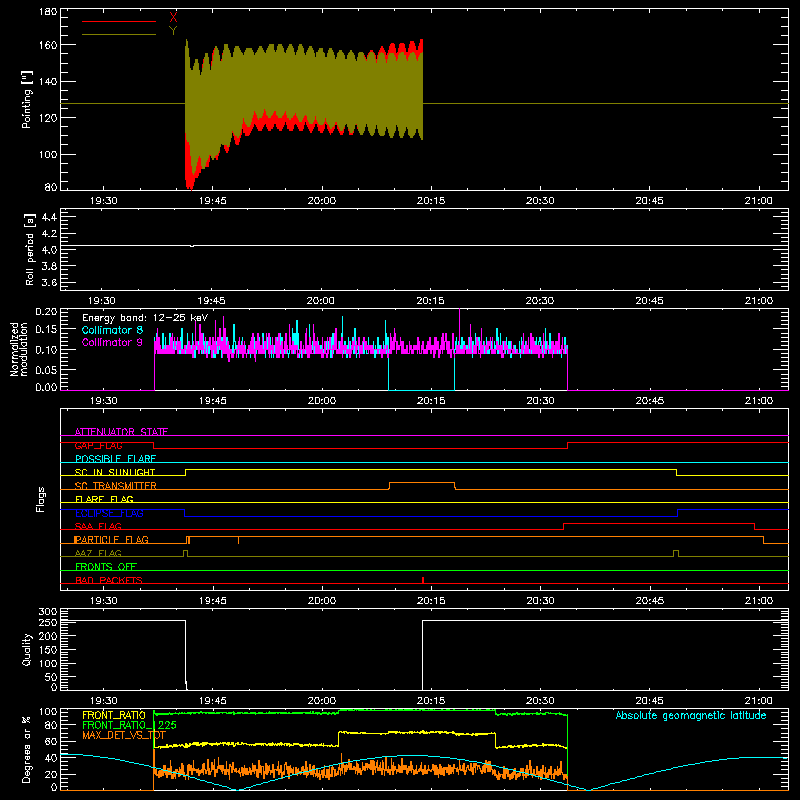Click the BAD_PACKETS flag label
The width and height of the screenshot is (800, 800).
tap(109, 580)
